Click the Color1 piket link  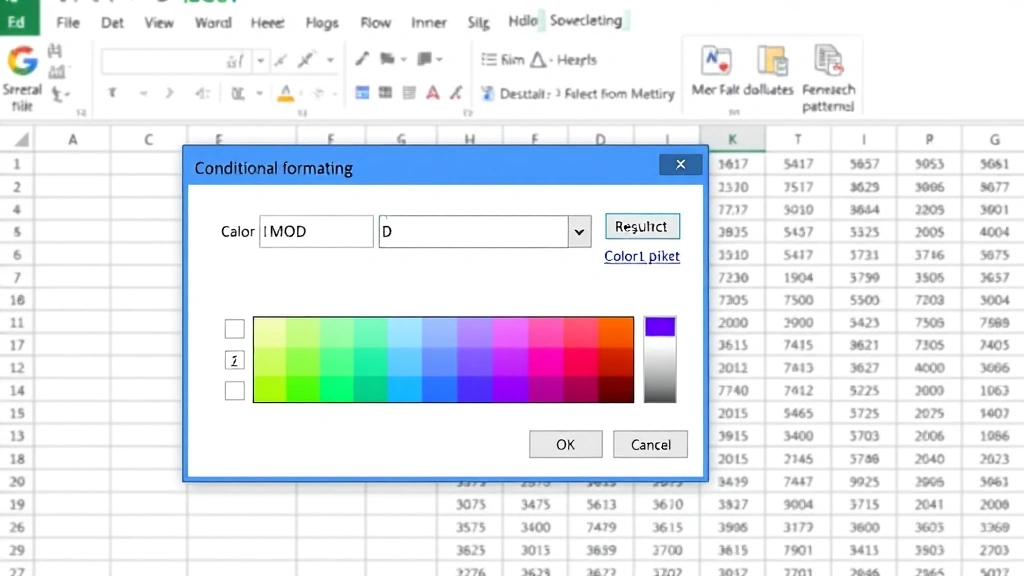click(642, 256)
